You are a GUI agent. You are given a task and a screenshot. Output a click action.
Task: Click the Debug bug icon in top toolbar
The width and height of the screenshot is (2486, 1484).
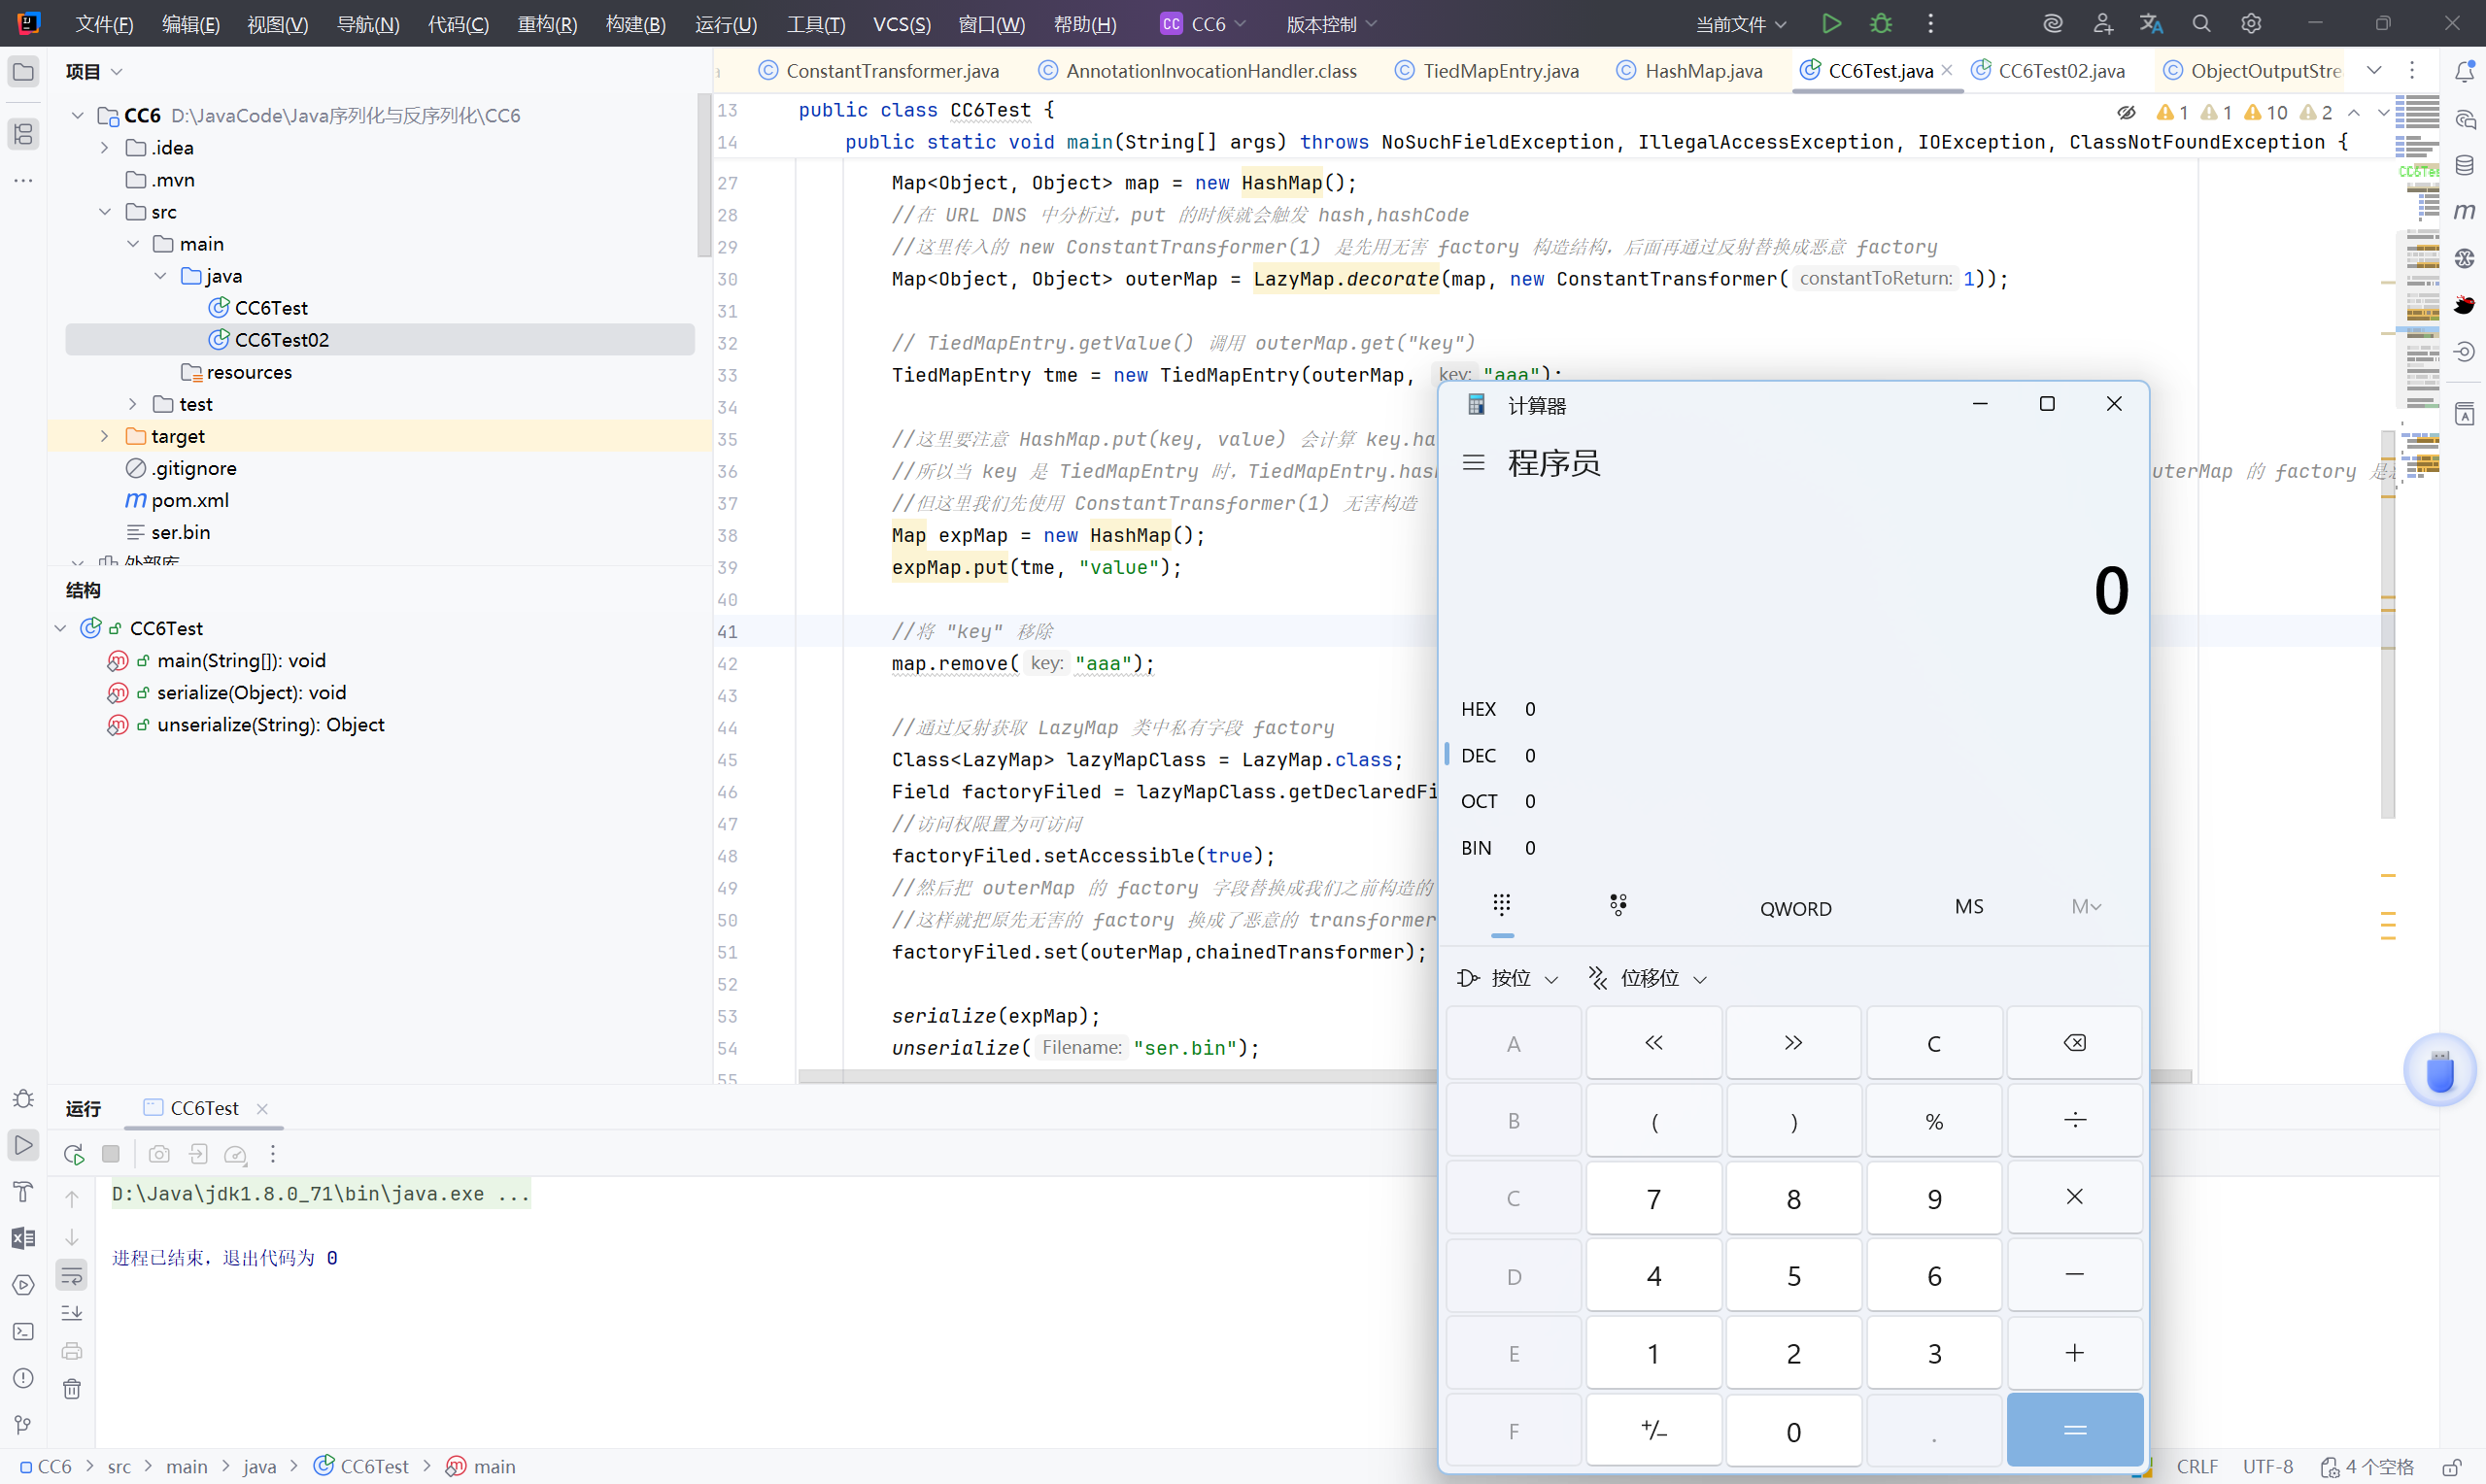pyautogui.click(x=1881, y=23)
